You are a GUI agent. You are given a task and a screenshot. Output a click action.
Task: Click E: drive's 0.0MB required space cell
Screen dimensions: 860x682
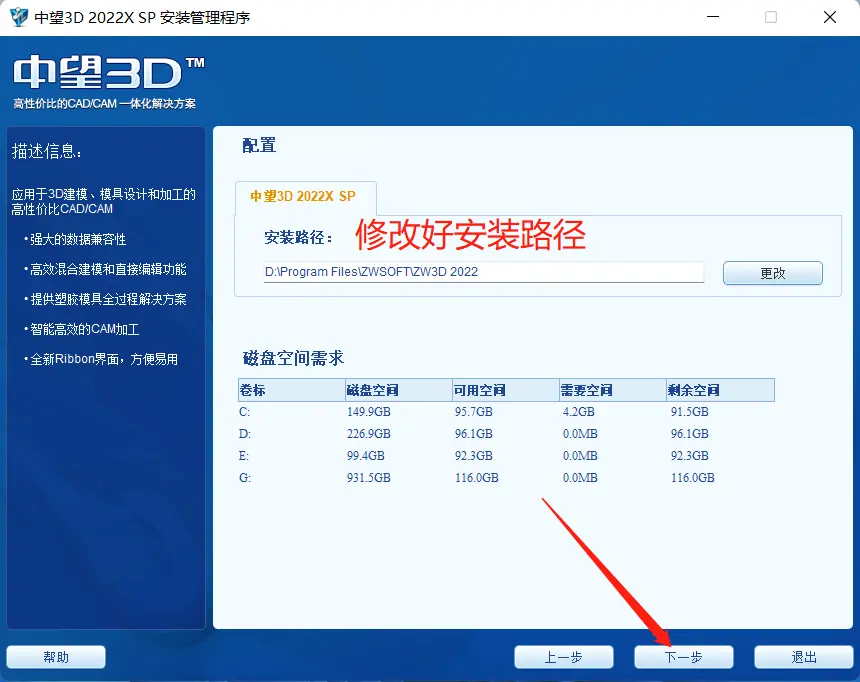point(580,455)
